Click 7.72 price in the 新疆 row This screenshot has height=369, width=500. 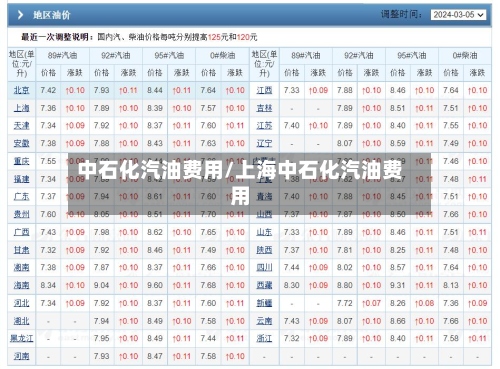[345, 303]
